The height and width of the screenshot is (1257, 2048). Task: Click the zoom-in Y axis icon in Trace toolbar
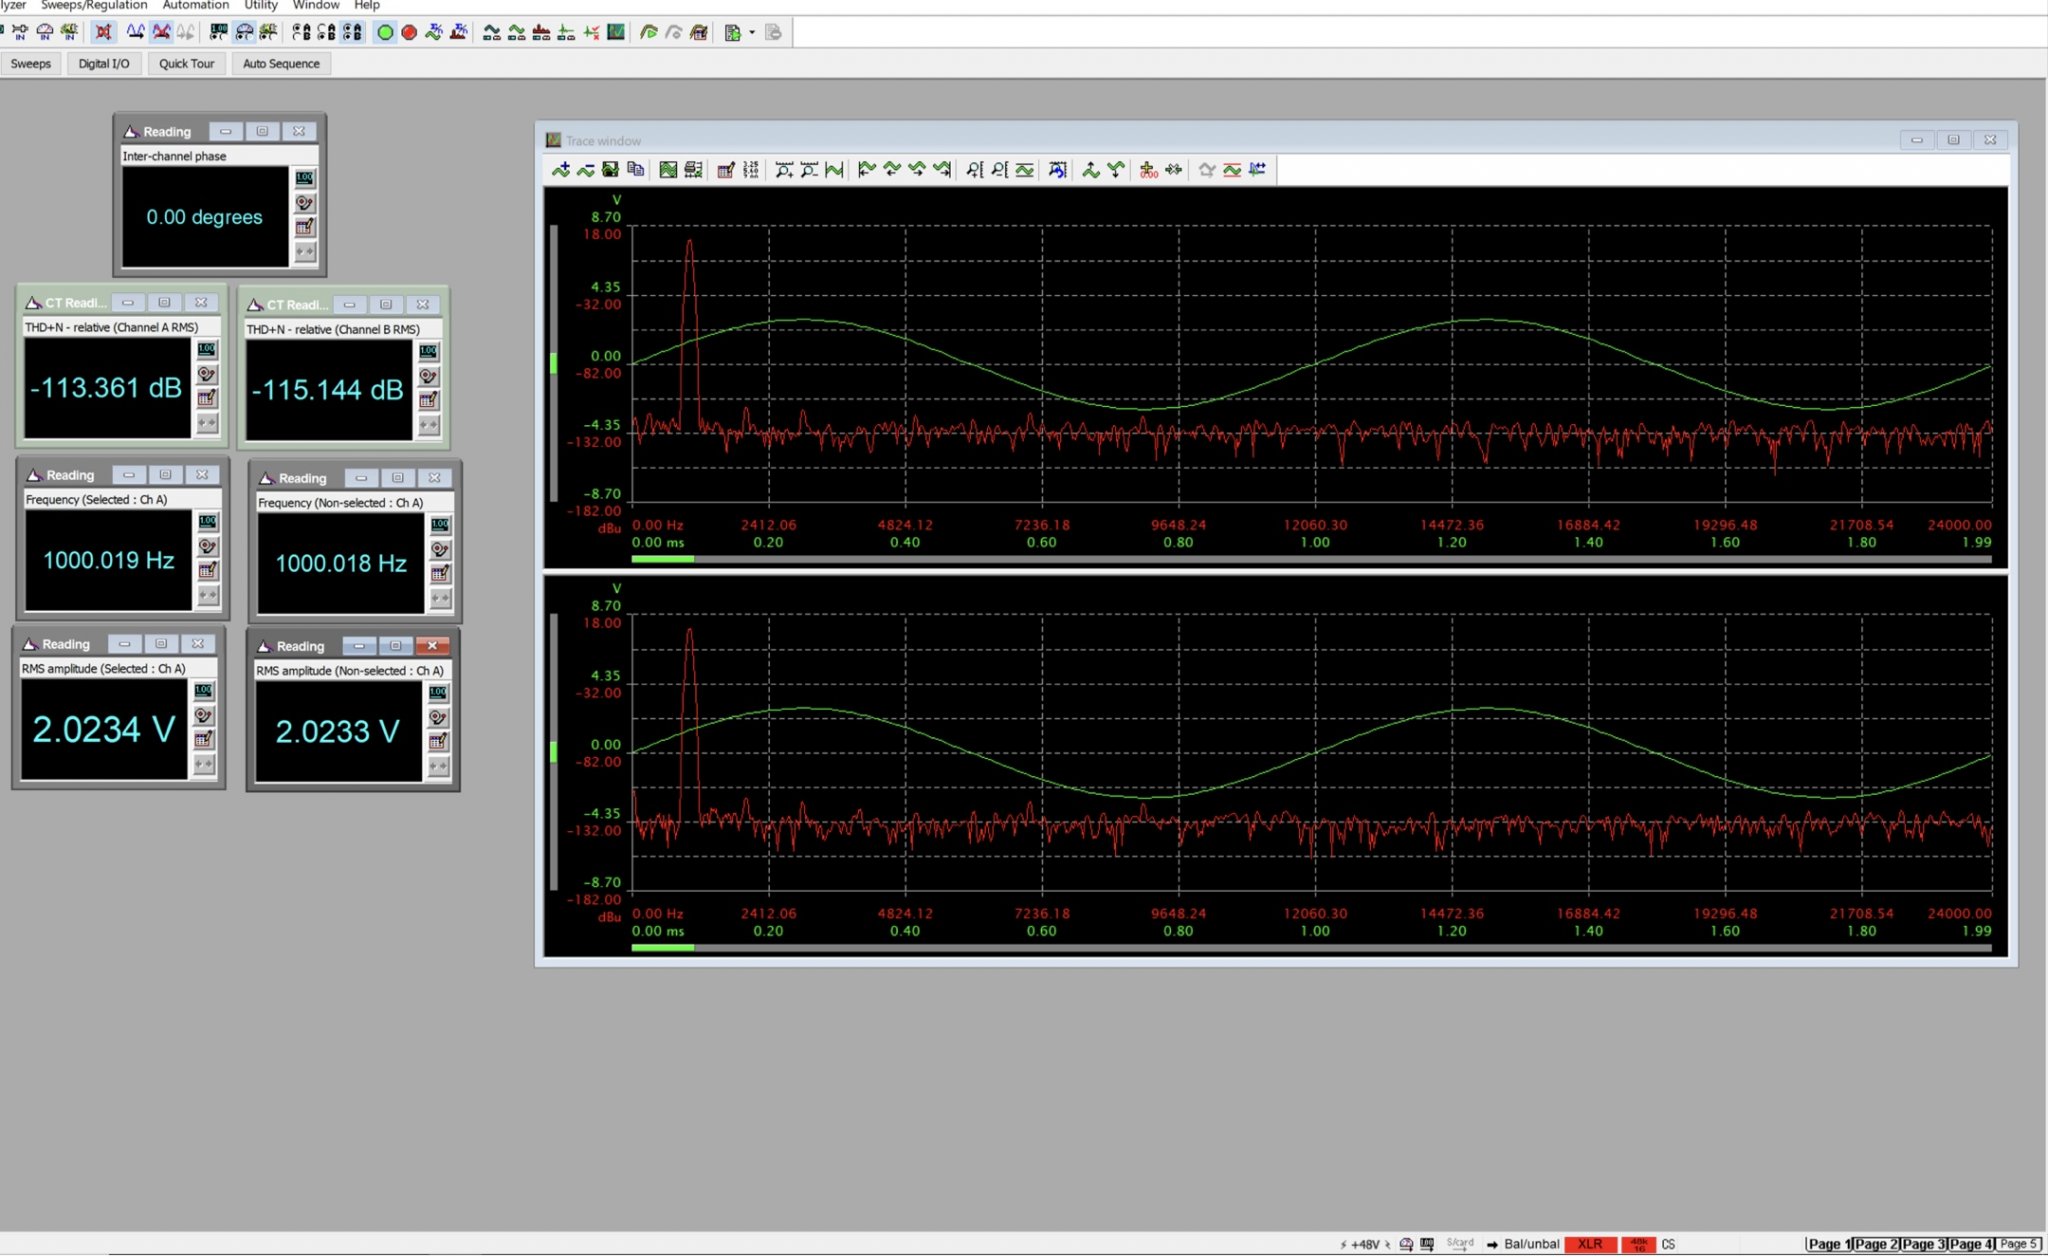(975, 170)
